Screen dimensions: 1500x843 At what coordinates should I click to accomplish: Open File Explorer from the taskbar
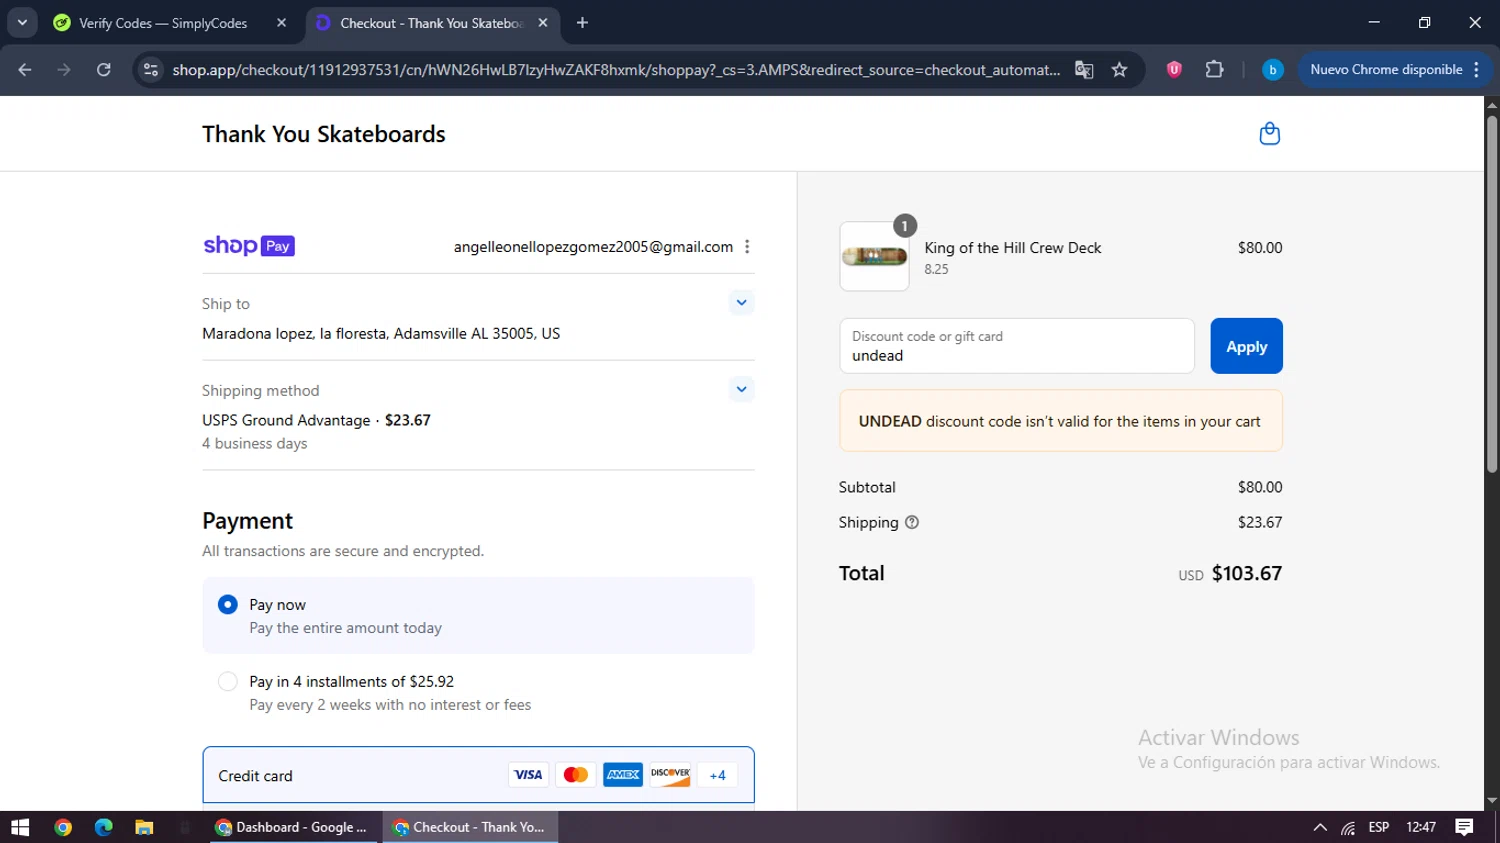tap(144, 827)
